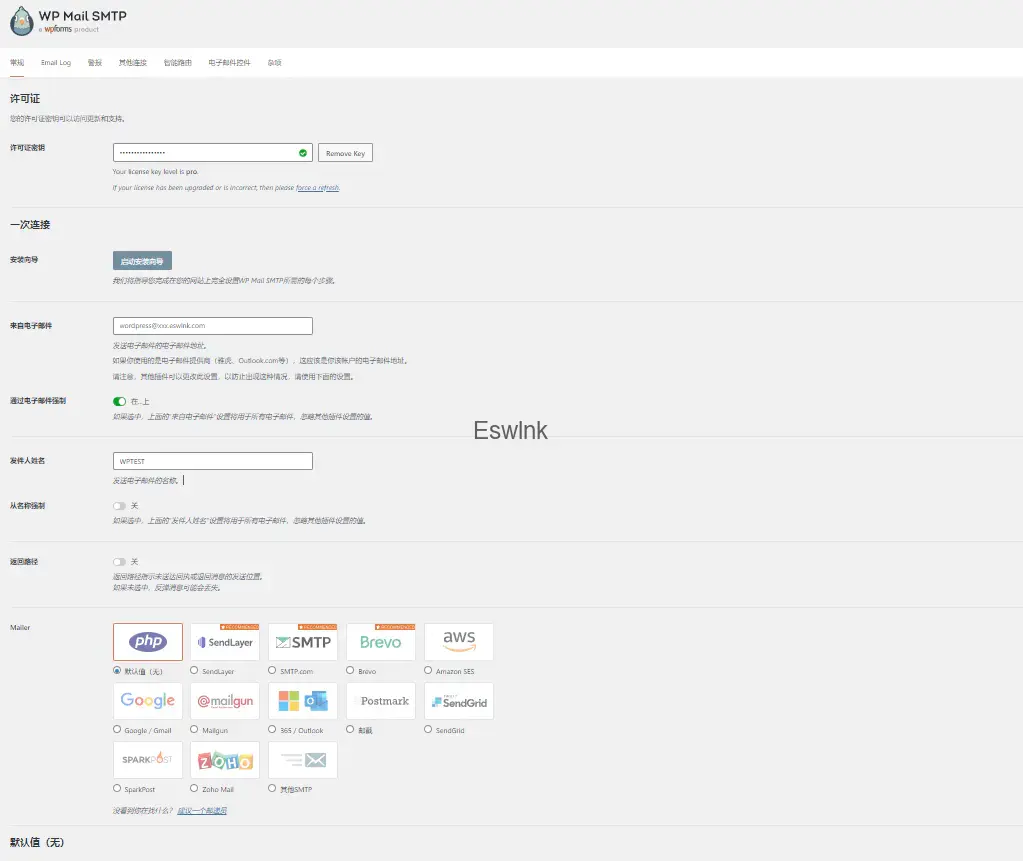This screenshot has width=1023, height=861.
Task: Select the 365 / Outlook radio button
Action: pos(273,730)
